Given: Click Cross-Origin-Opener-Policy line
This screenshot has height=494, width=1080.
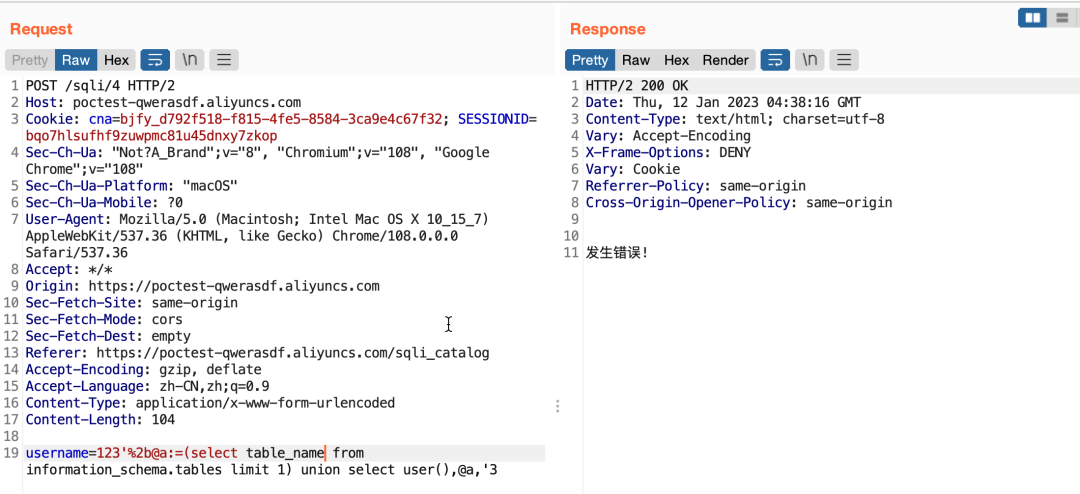Looking at the screenshot, I should coord(739,203).
